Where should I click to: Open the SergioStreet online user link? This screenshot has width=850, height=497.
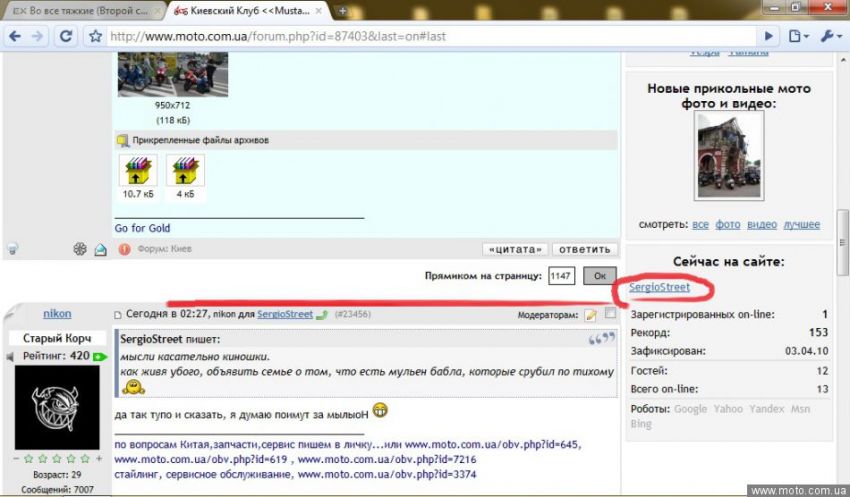click(659, 288)
